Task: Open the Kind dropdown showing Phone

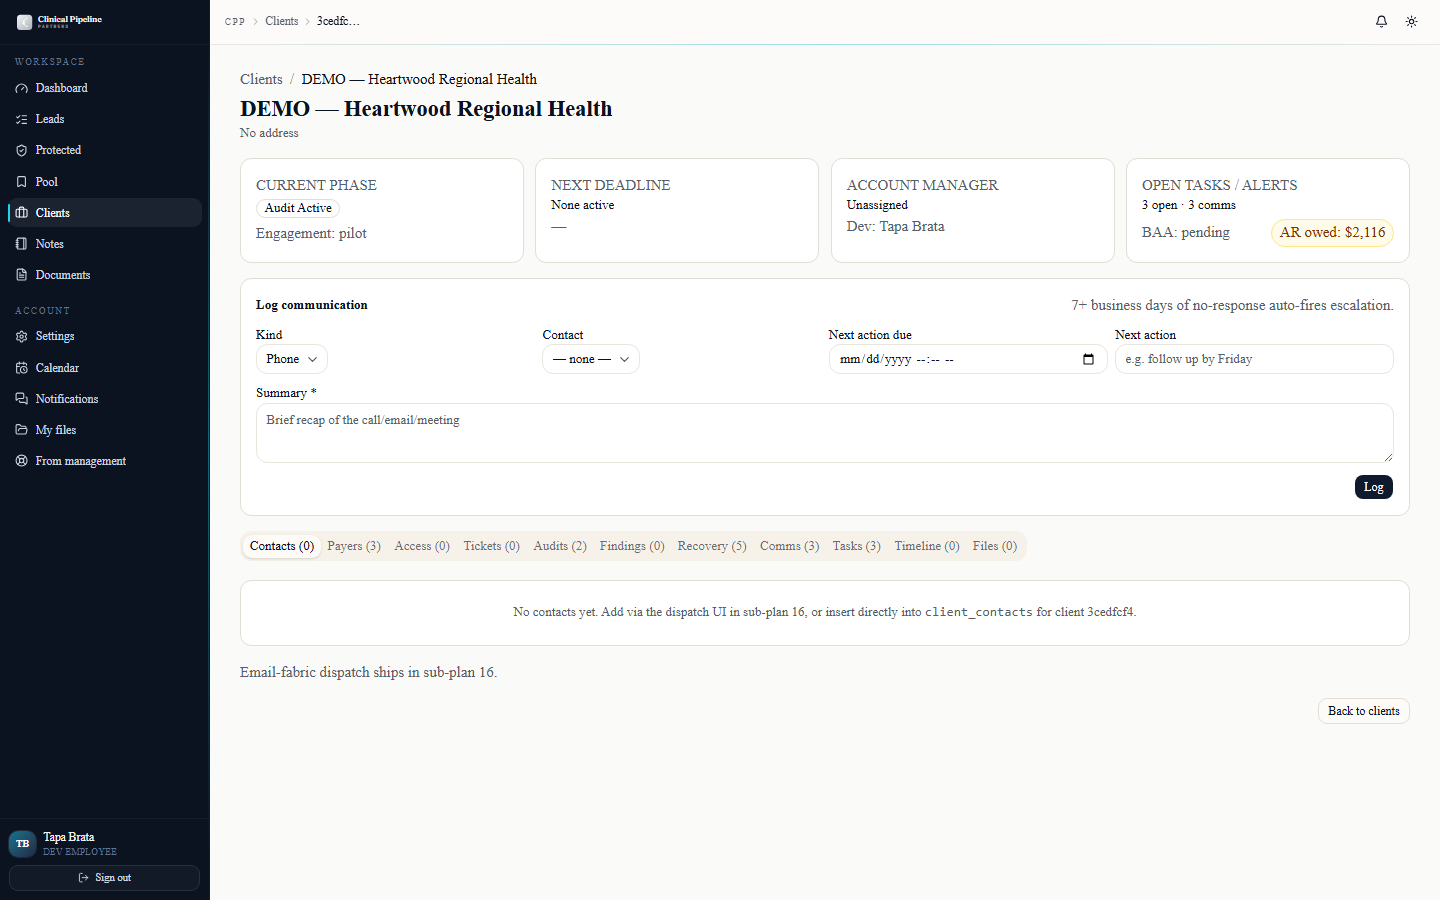Action: (291, 359)
